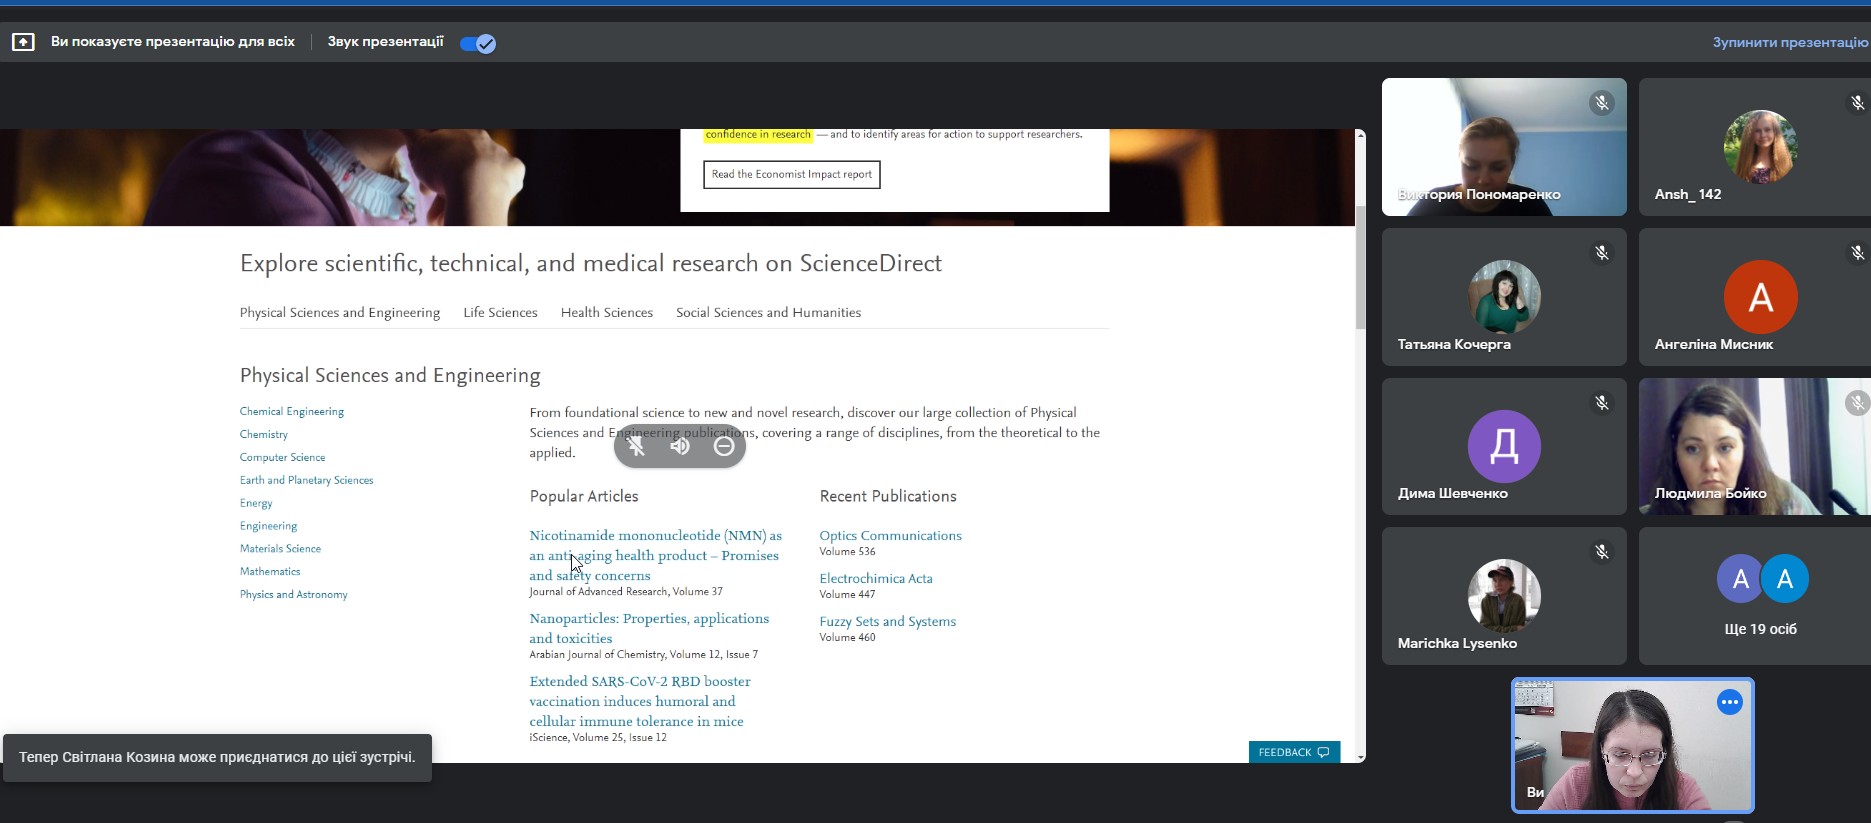1871x823 pixels.
Task: Open Electrochimica Acta publication
Action: 876,579
